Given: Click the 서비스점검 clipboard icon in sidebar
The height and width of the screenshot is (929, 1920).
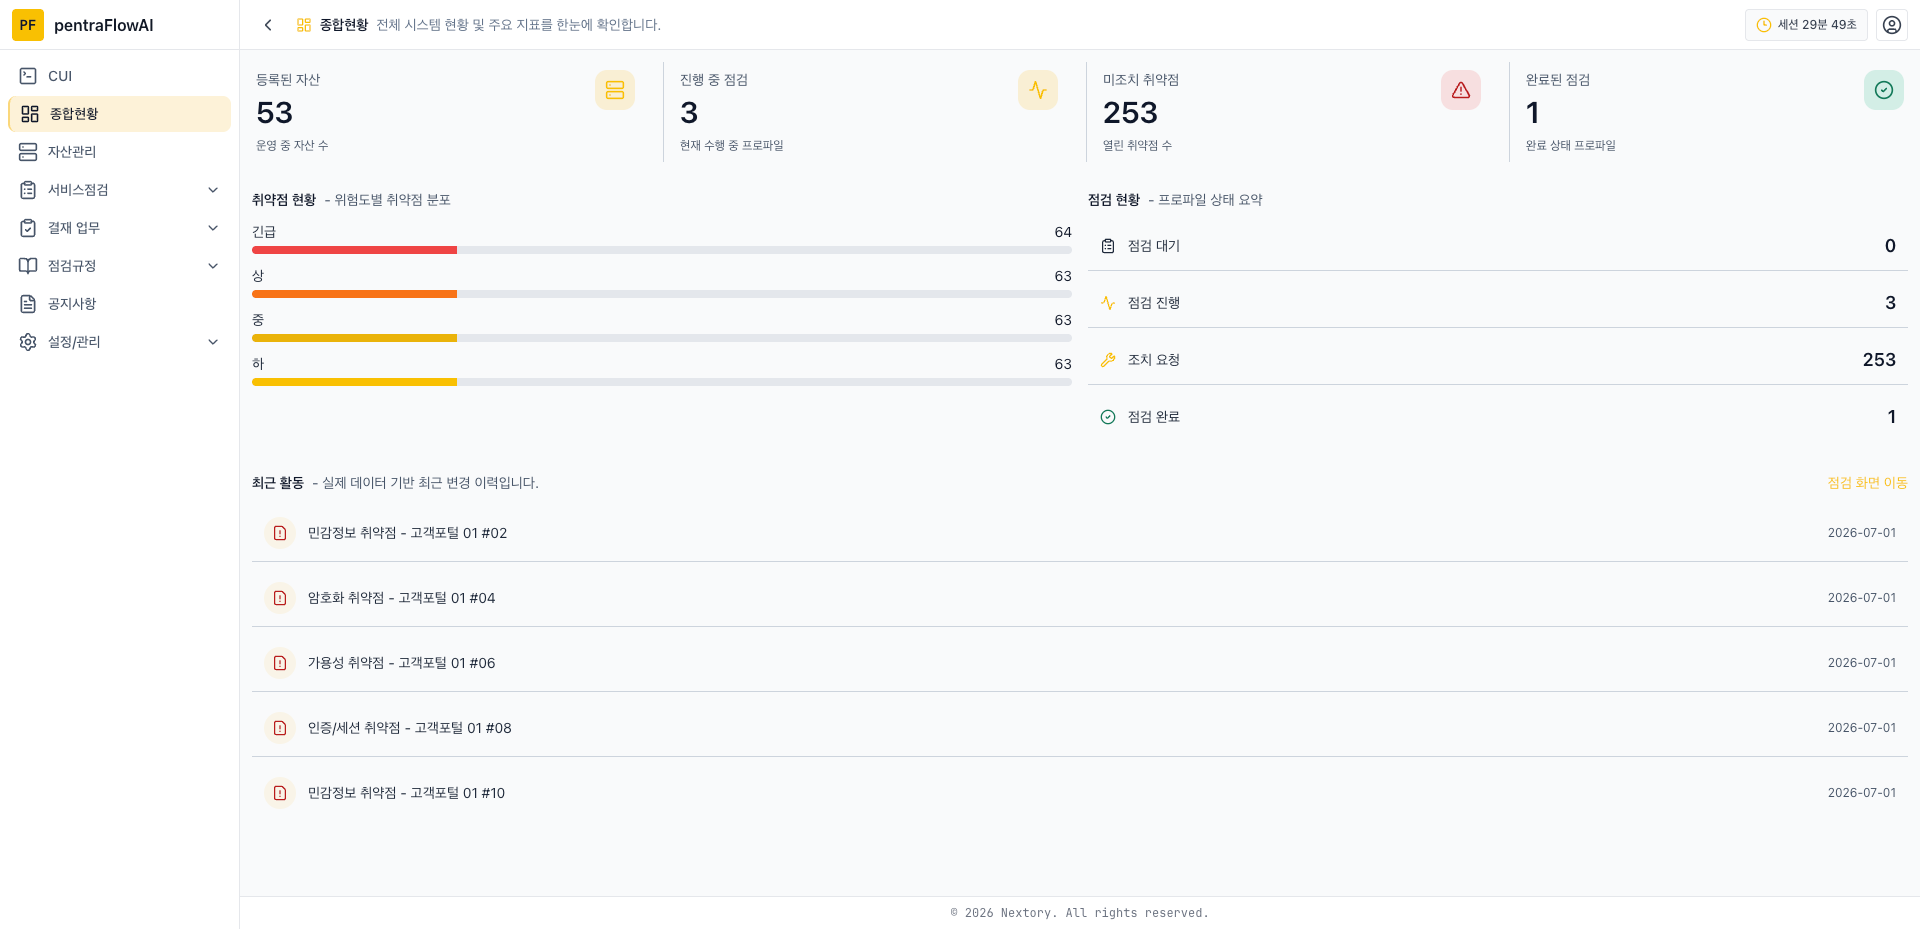Looking at the screenshot, I should coord(28,190).
